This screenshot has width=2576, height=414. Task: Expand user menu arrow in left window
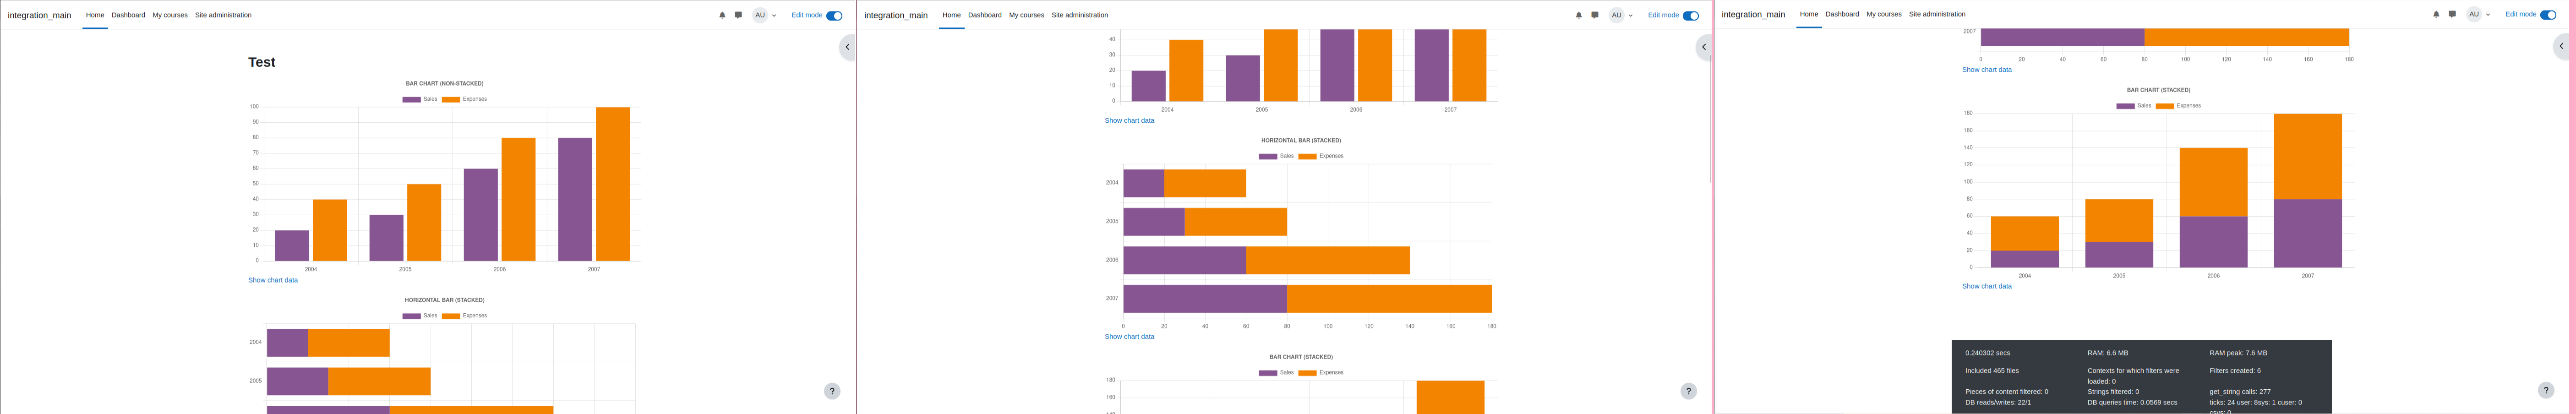coord(774,16)
